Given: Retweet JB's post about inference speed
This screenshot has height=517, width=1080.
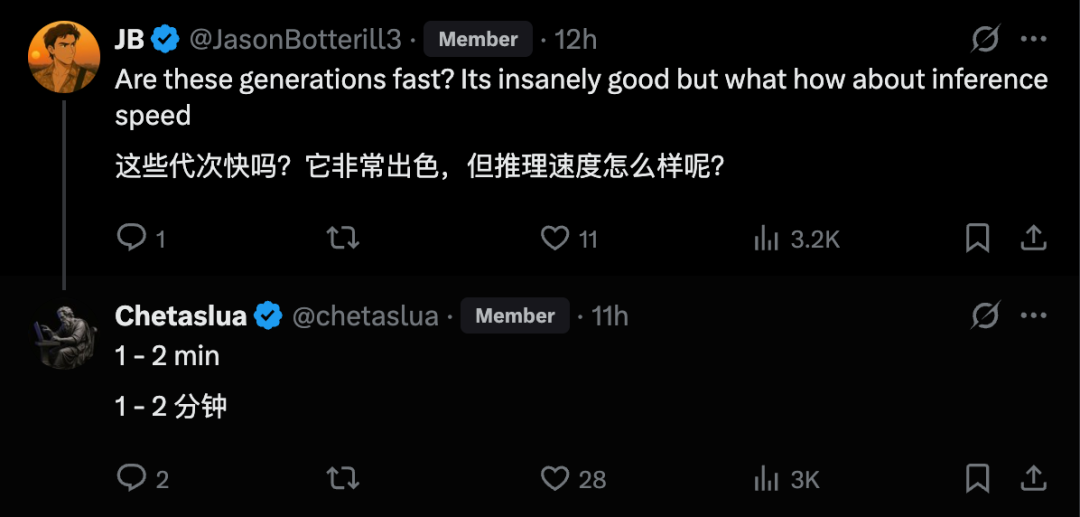Looking at the screenshot, I should tap(343, 238).
